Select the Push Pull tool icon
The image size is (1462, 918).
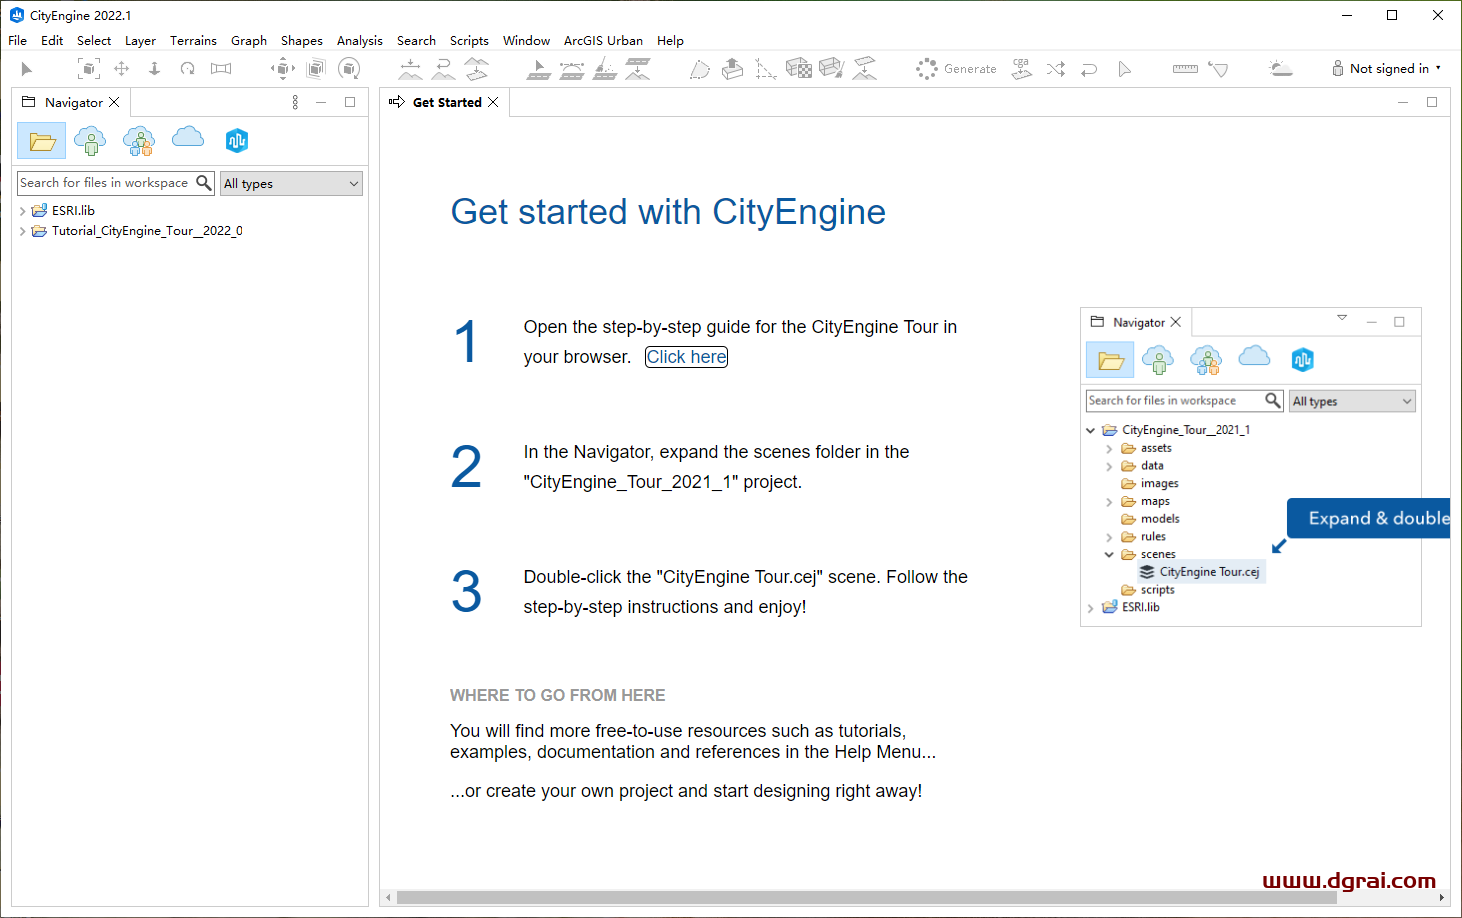point(733,69)
